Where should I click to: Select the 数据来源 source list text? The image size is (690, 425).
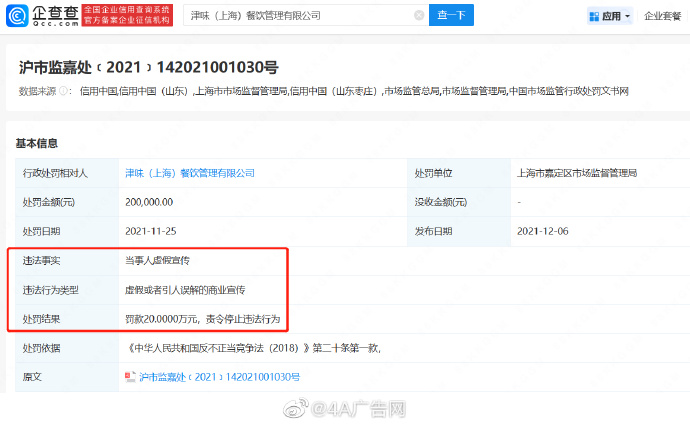point(354,91)
